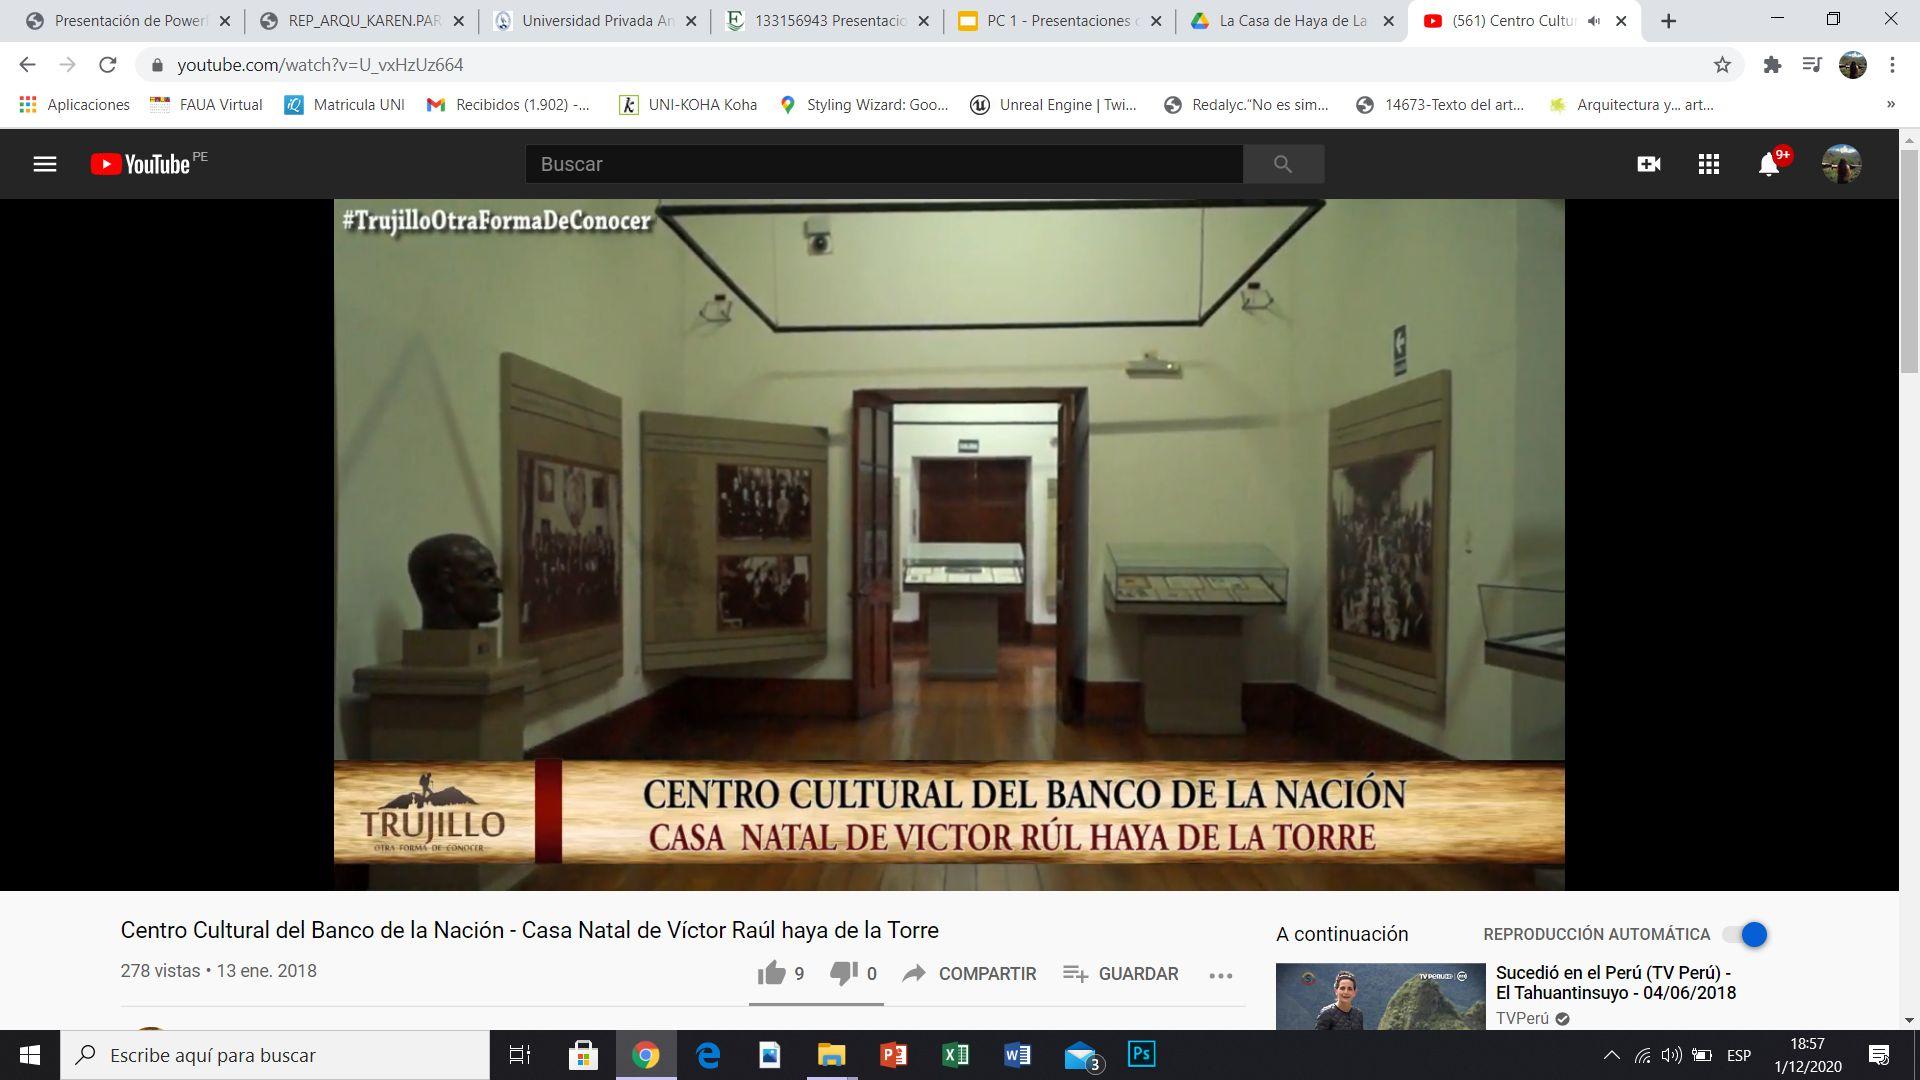Open Photoshop from the taskbar
This screenshot has height=1080, width=1920.
(x=1142, y=1055)
